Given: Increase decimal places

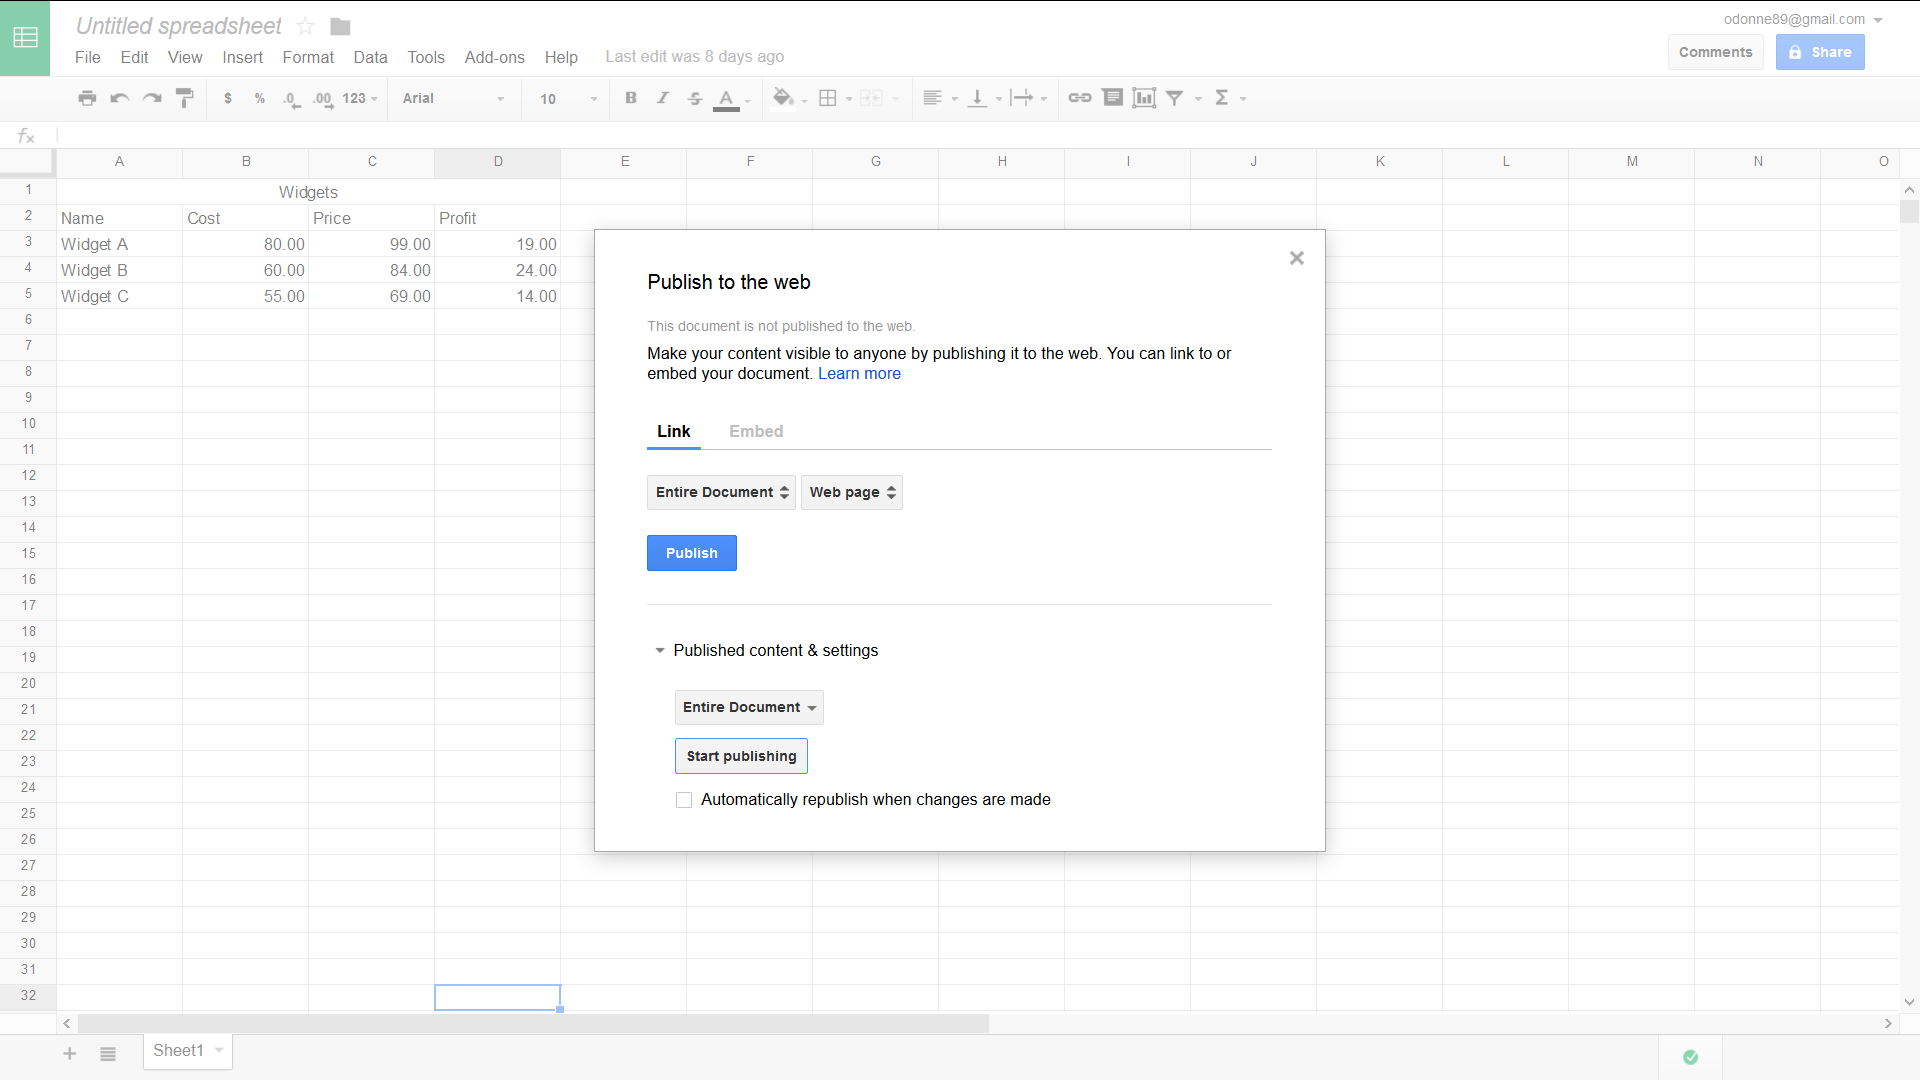Looking at the screenshot, I should tap(322, 99).
